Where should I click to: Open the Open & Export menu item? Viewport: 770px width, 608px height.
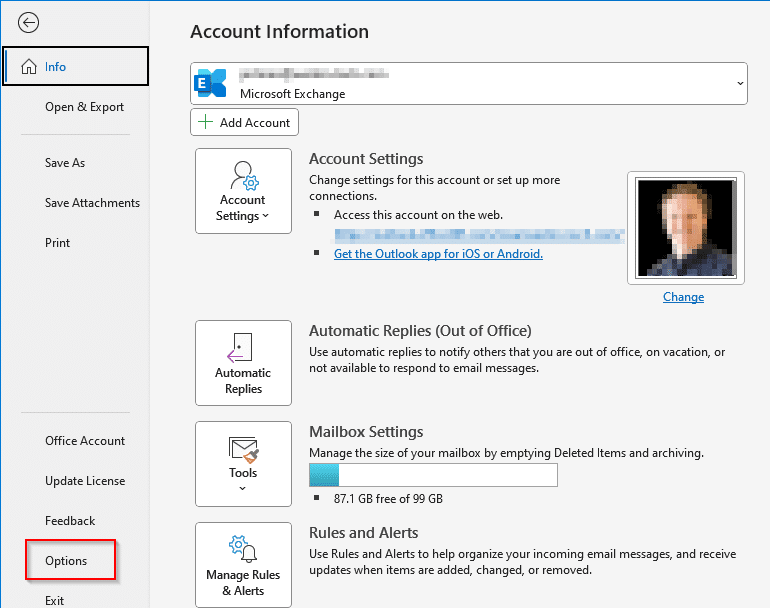pyautogui.click(x=84, y=107)
